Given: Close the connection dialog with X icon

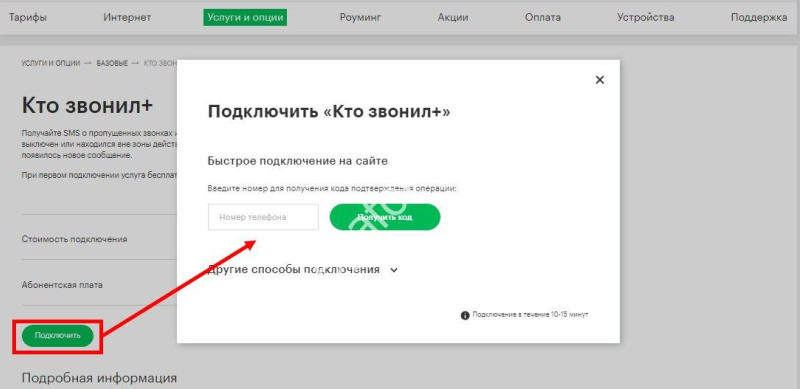Looking at the screenshot, I should (x=599, y=80).
